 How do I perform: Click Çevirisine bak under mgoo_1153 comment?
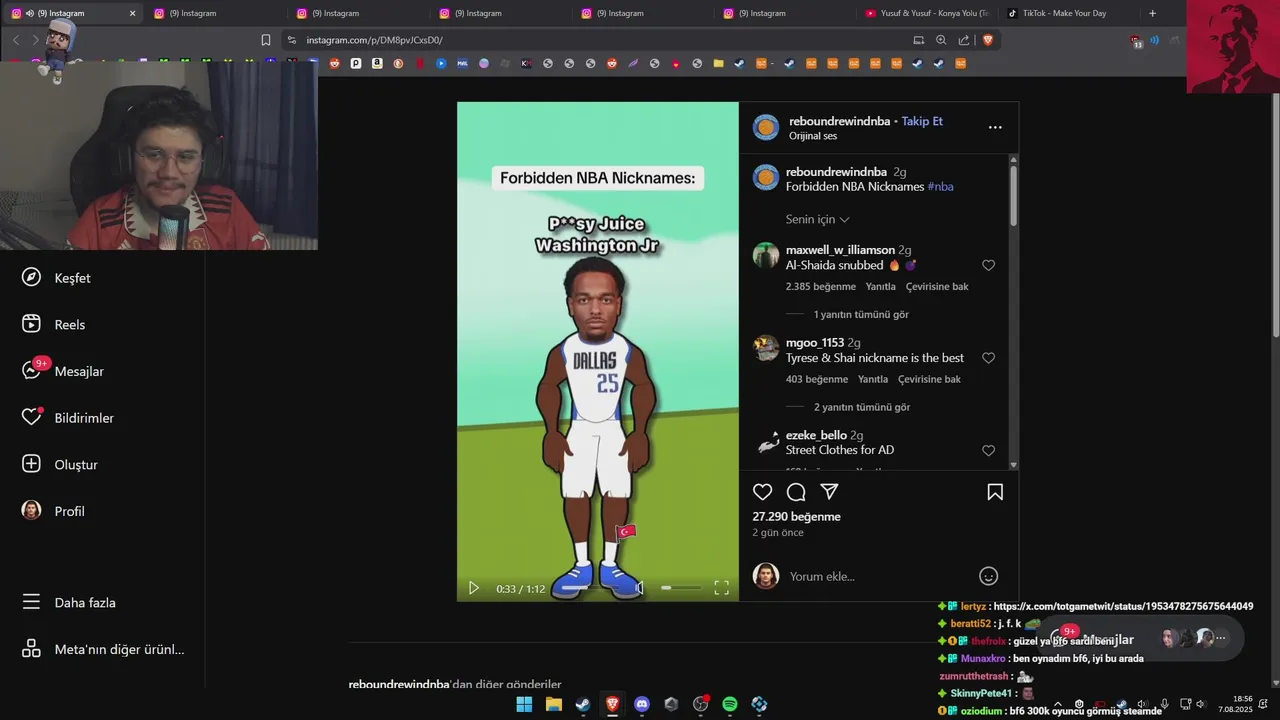[x=929, y=379]
